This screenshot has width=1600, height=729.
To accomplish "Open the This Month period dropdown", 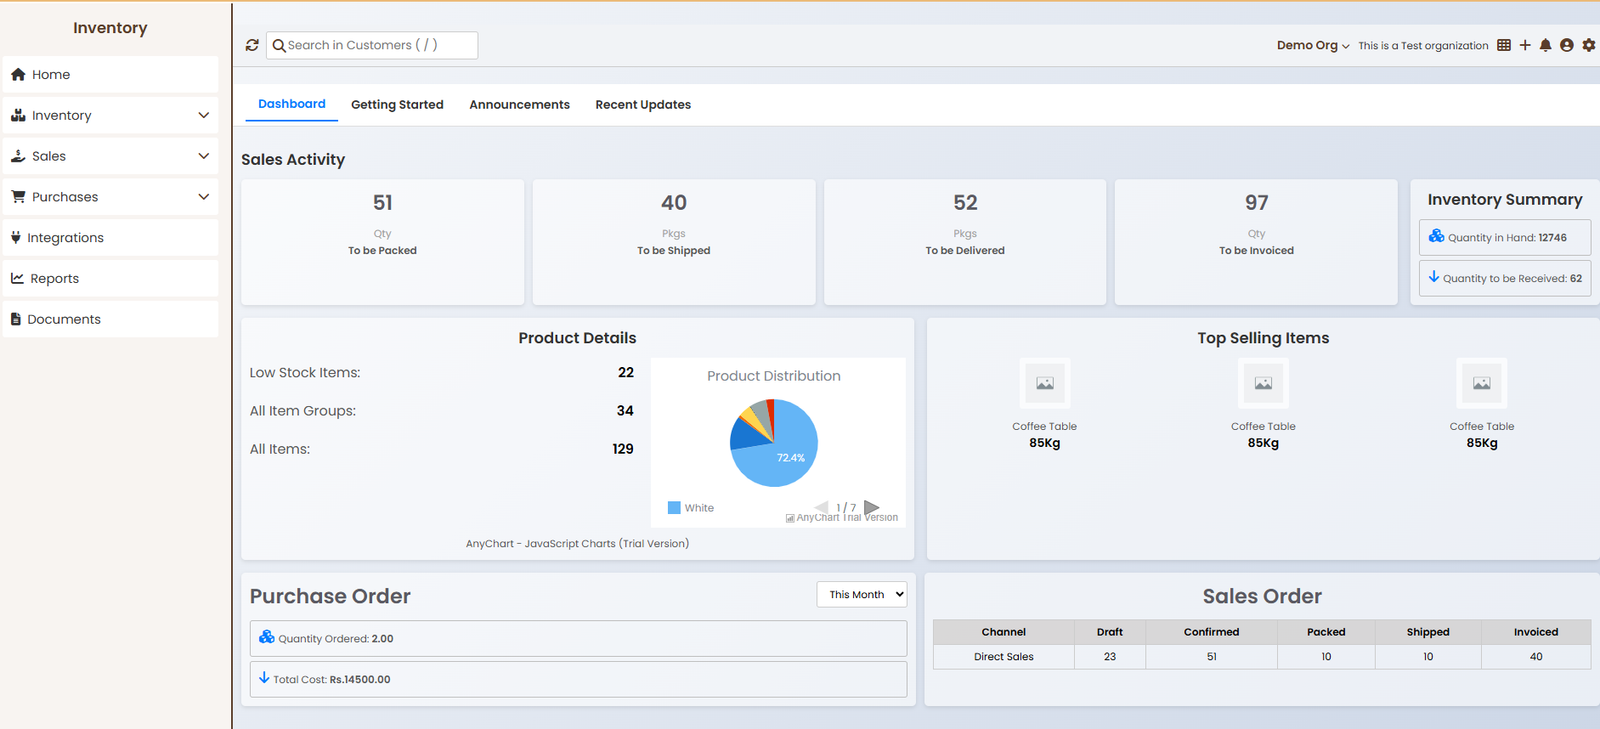I will [861, 594].
